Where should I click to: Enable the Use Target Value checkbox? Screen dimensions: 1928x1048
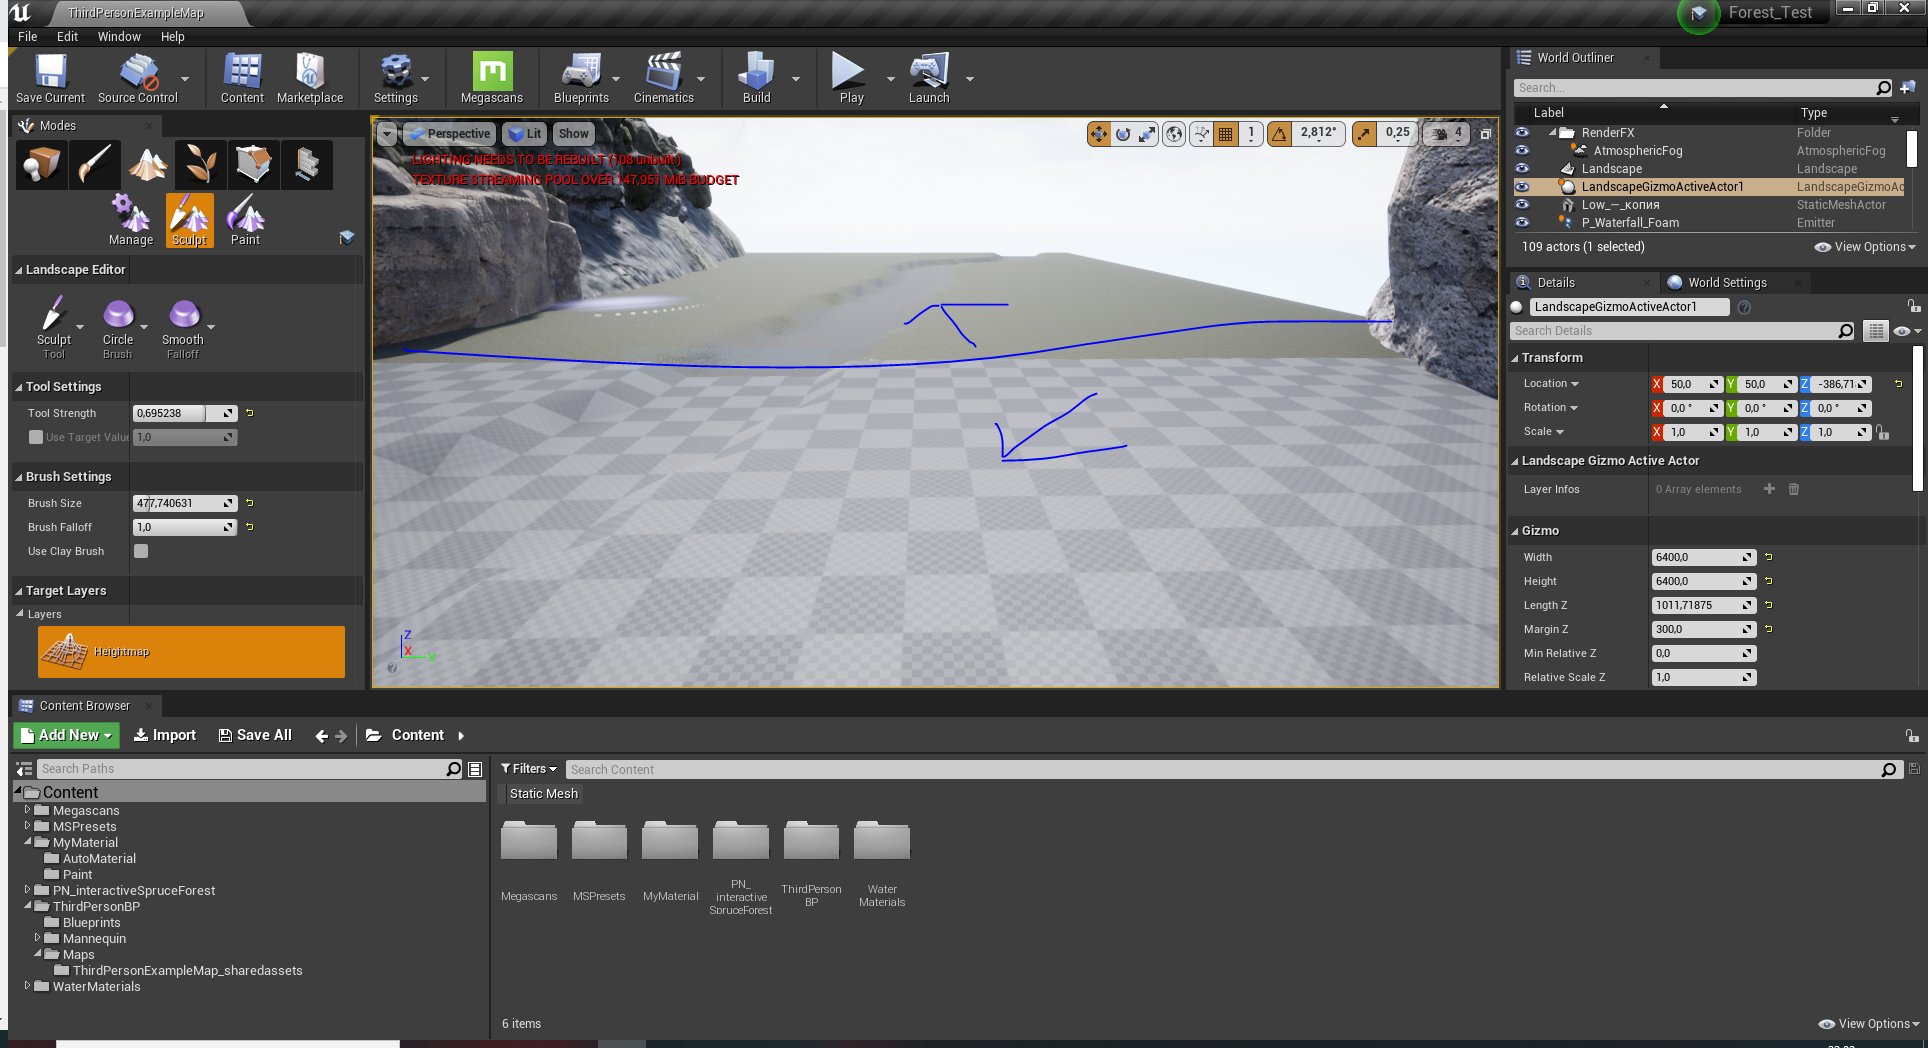(36, 437)
